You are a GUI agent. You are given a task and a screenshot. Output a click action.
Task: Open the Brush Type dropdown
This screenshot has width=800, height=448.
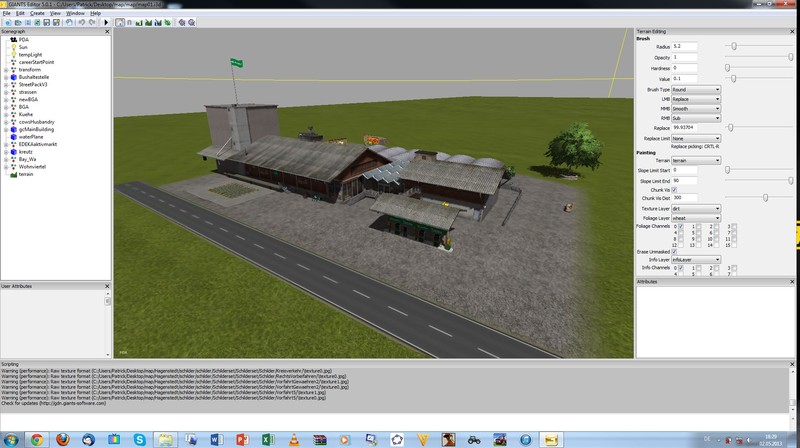pyautogui.click(x=696, y=90)
